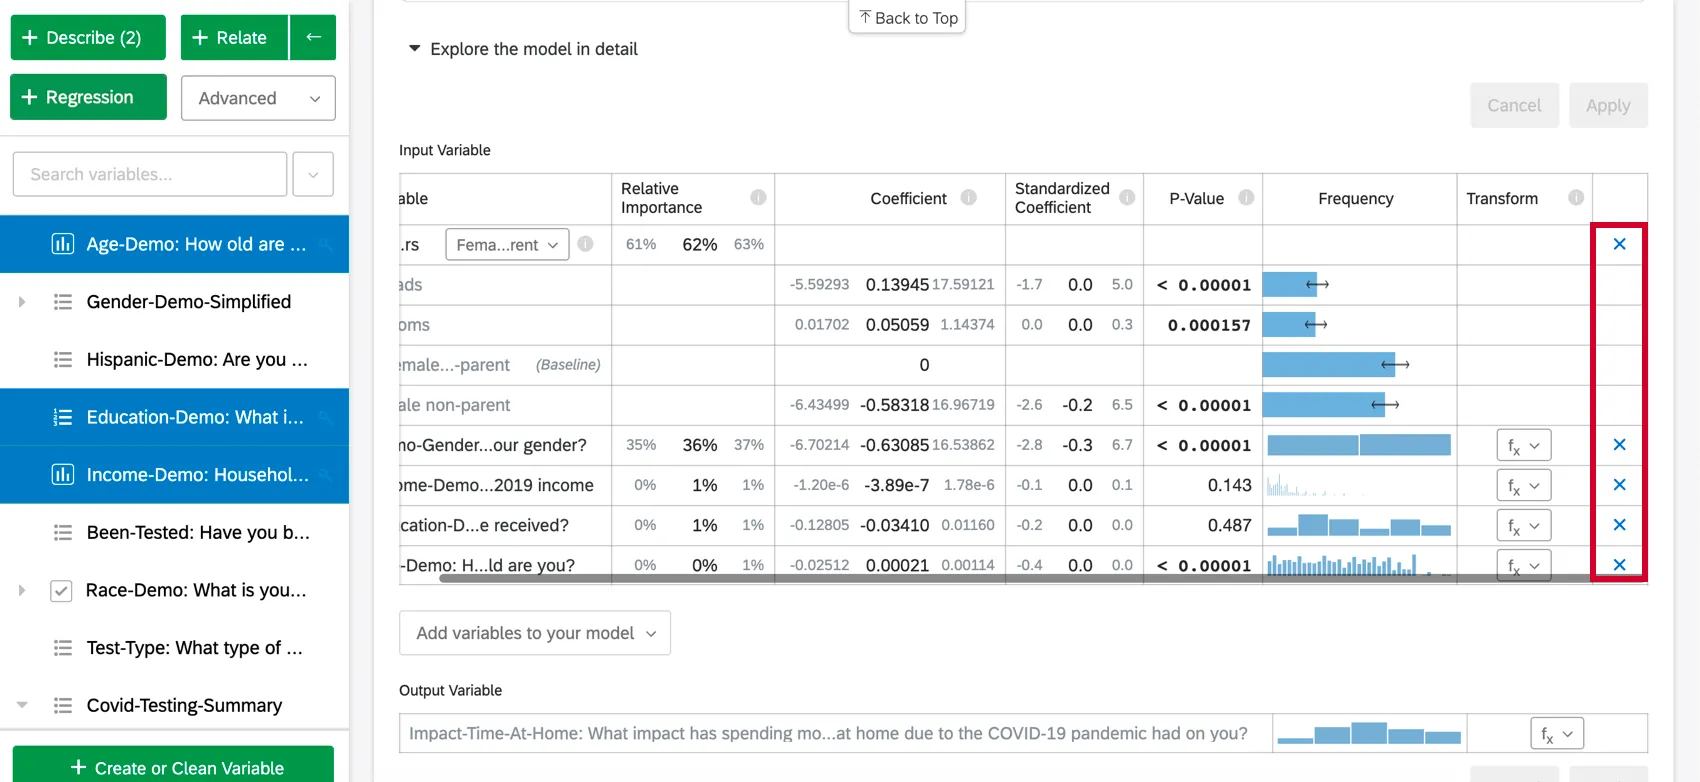
Task: Click the back arrow next to Relate
Action: pos(313,38)
